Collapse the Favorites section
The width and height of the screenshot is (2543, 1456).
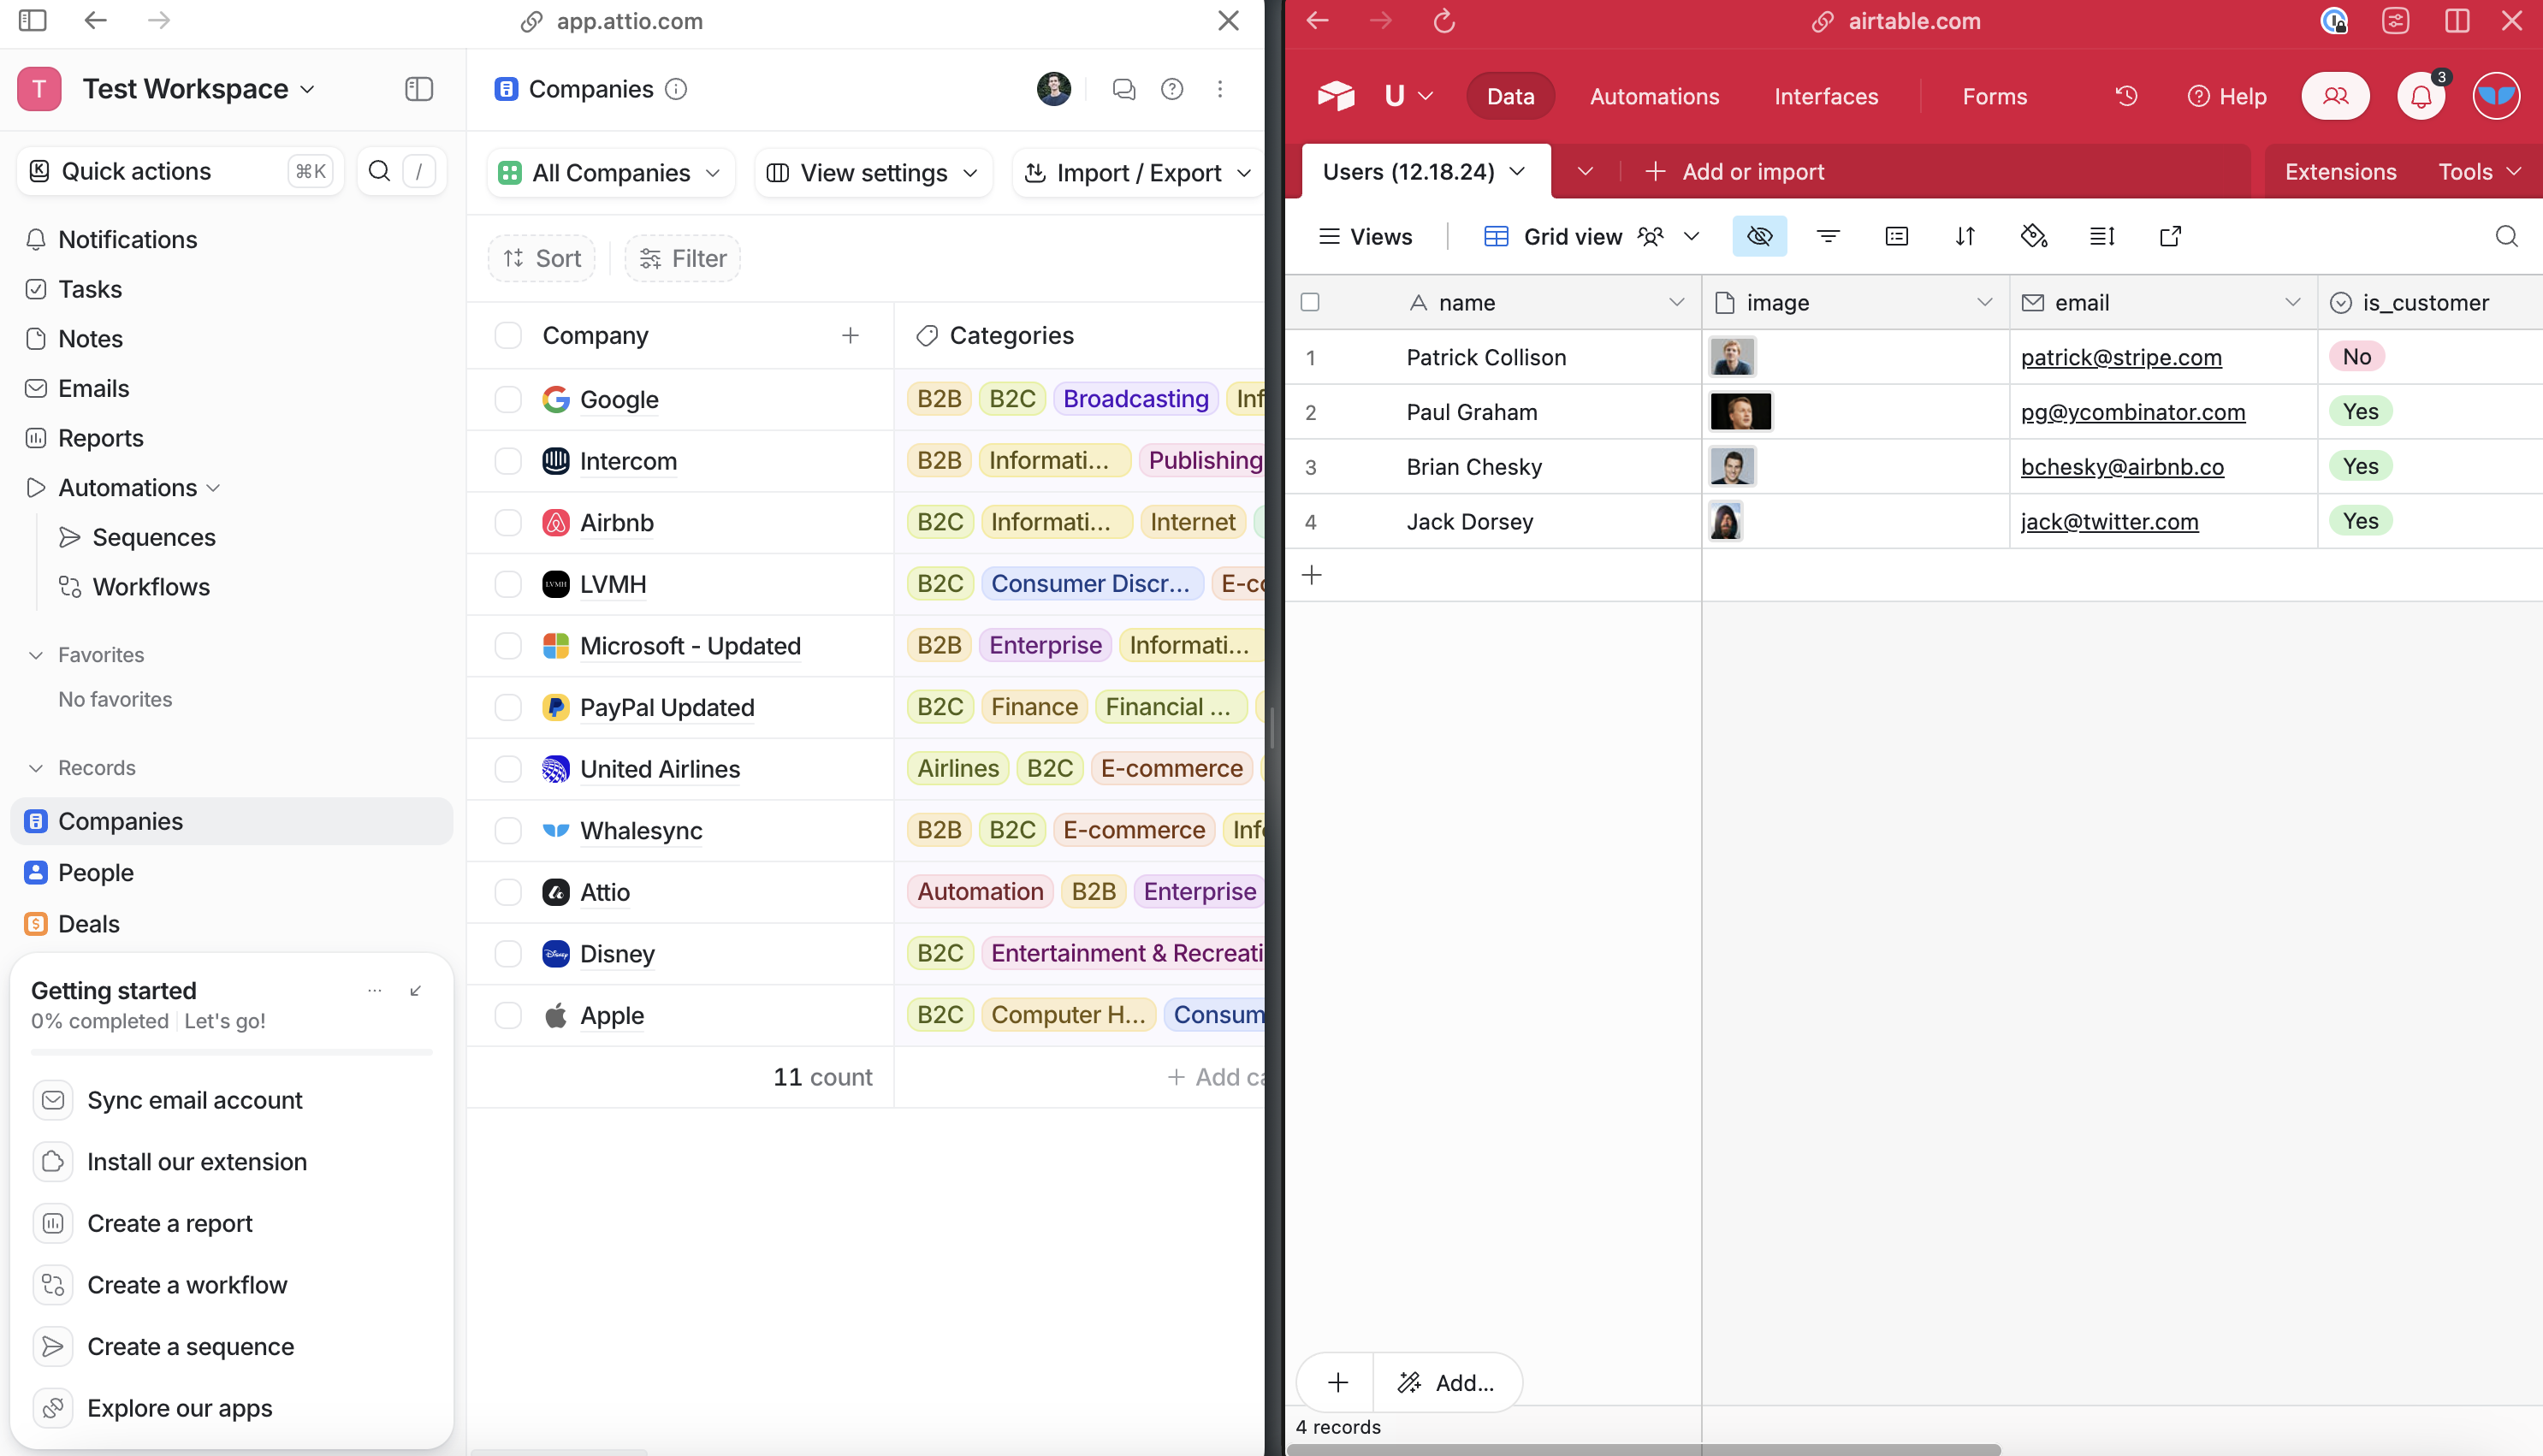tap(36, 655)
